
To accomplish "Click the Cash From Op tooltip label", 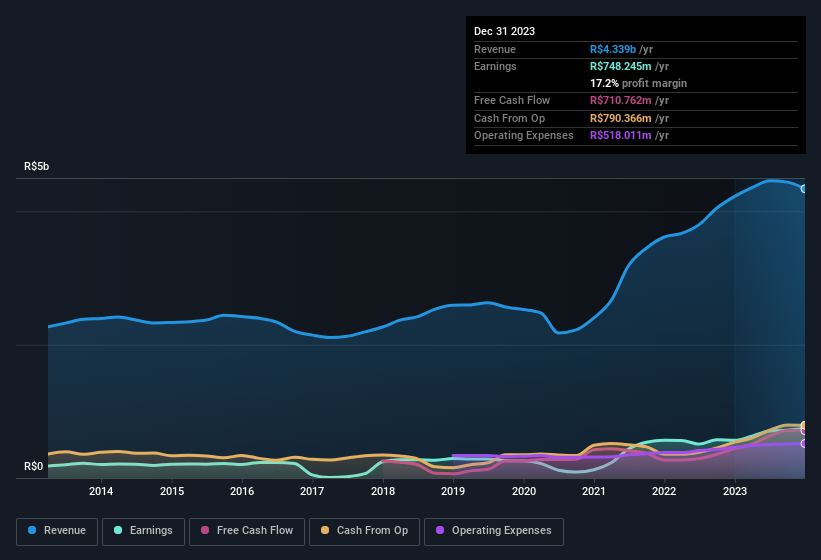I will click(509, 118).
